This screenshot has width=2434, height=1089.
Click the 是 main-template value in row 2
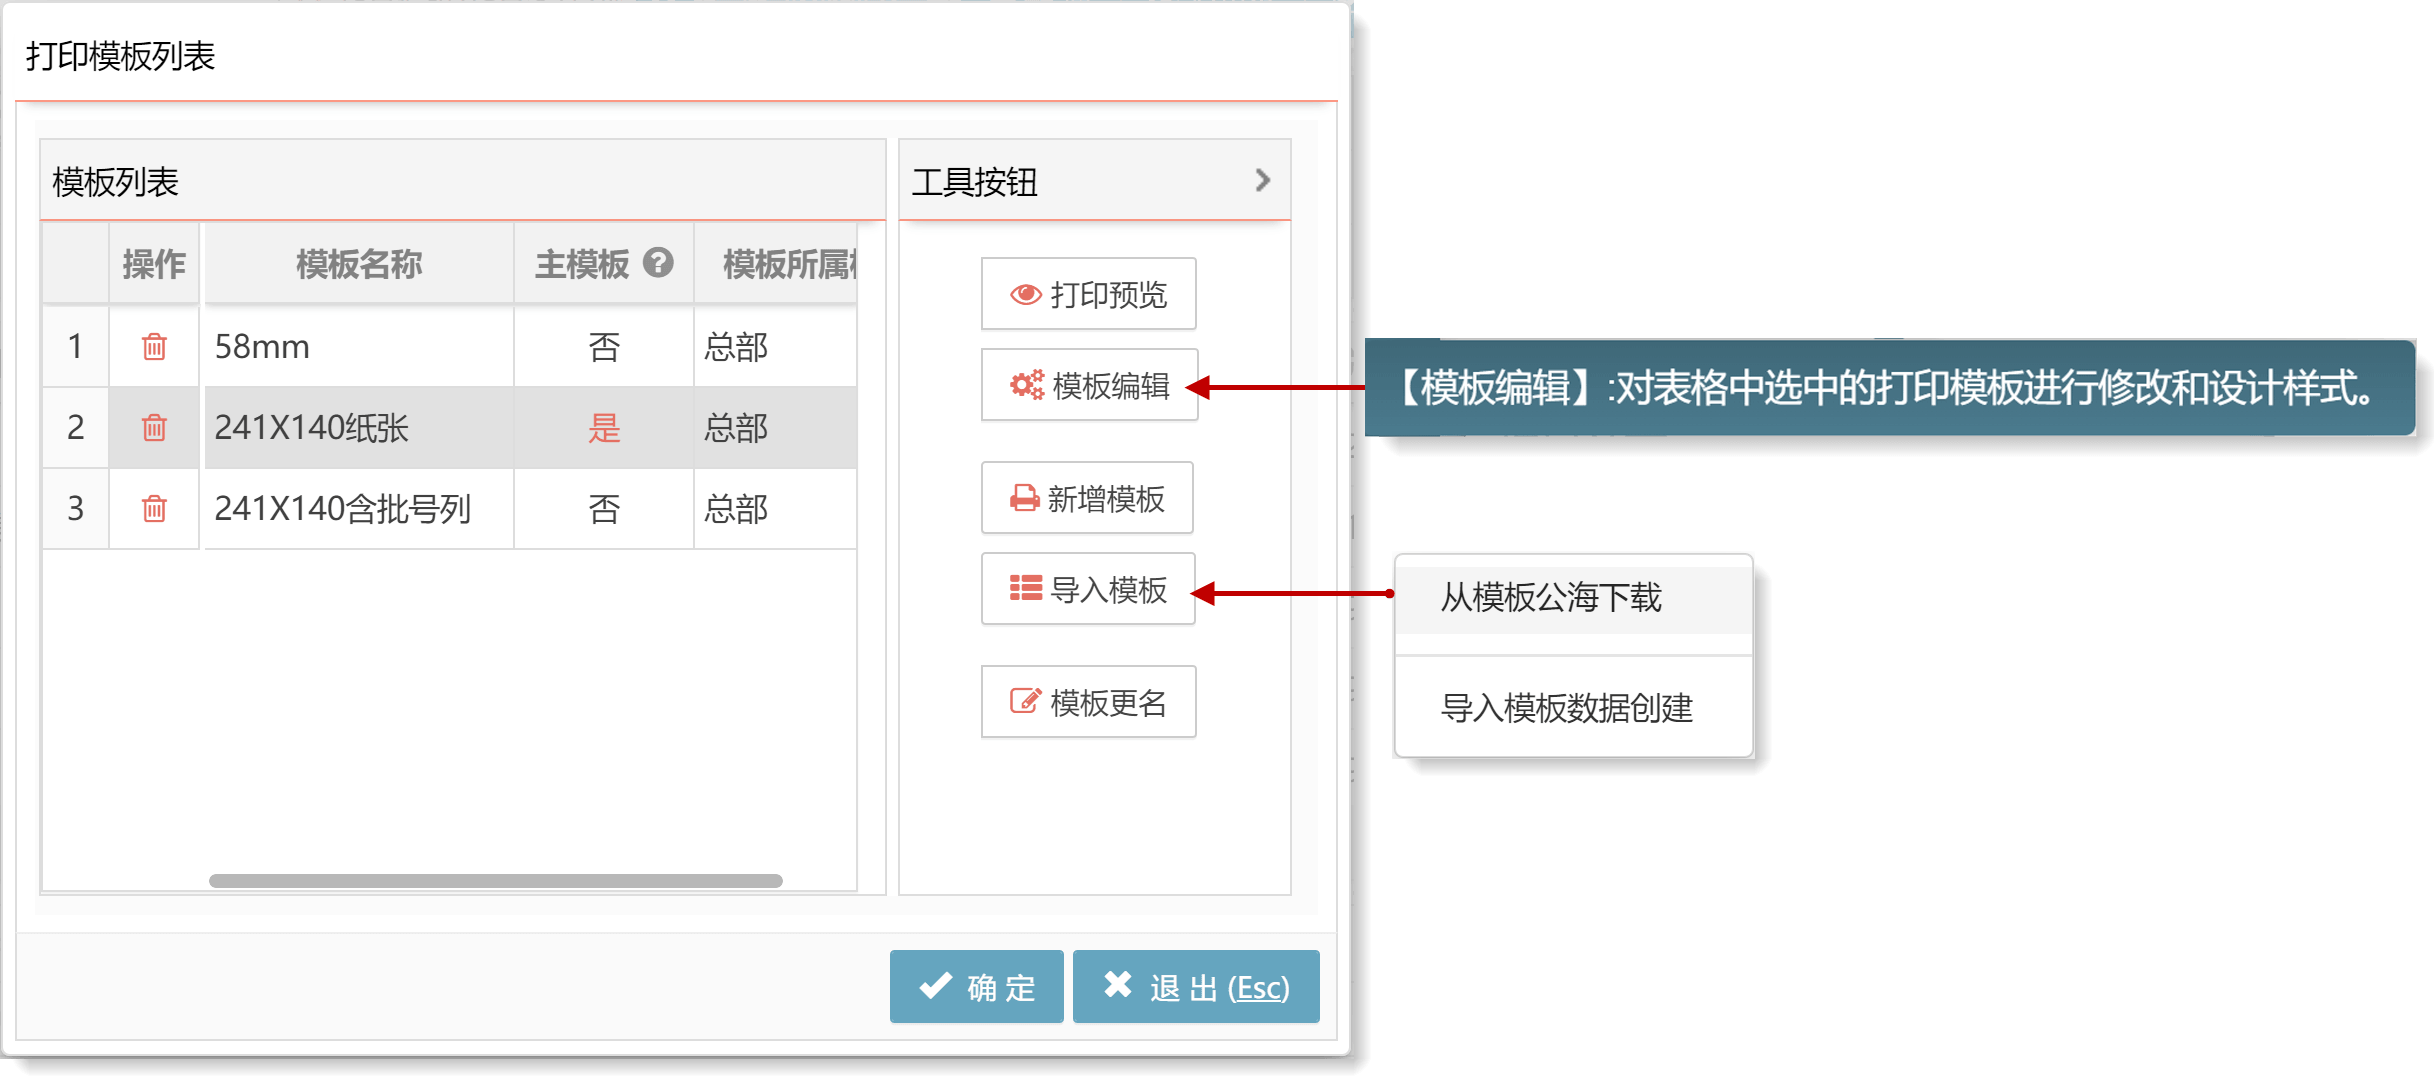pos(604,428)
